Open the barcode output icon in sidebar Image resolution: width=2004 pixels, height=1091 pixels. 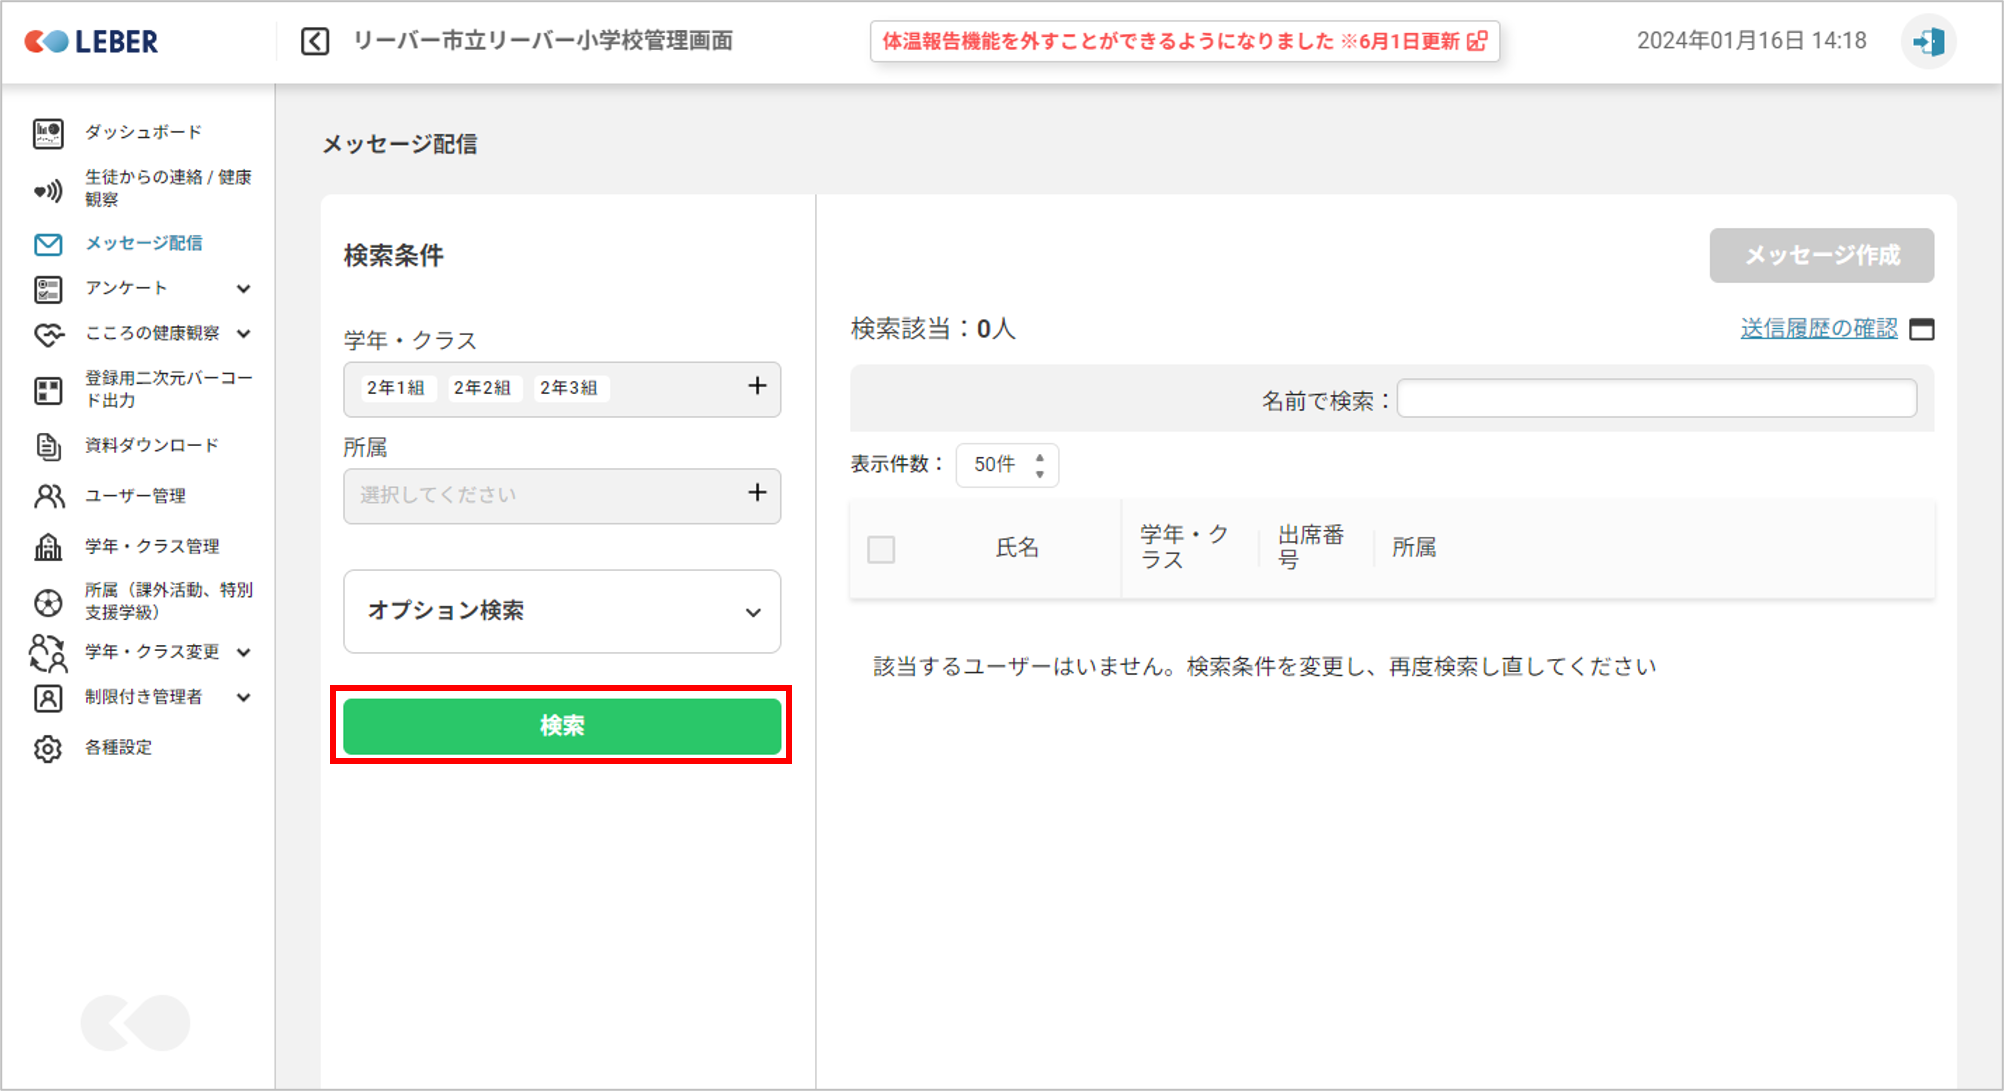tap(47, 390)
